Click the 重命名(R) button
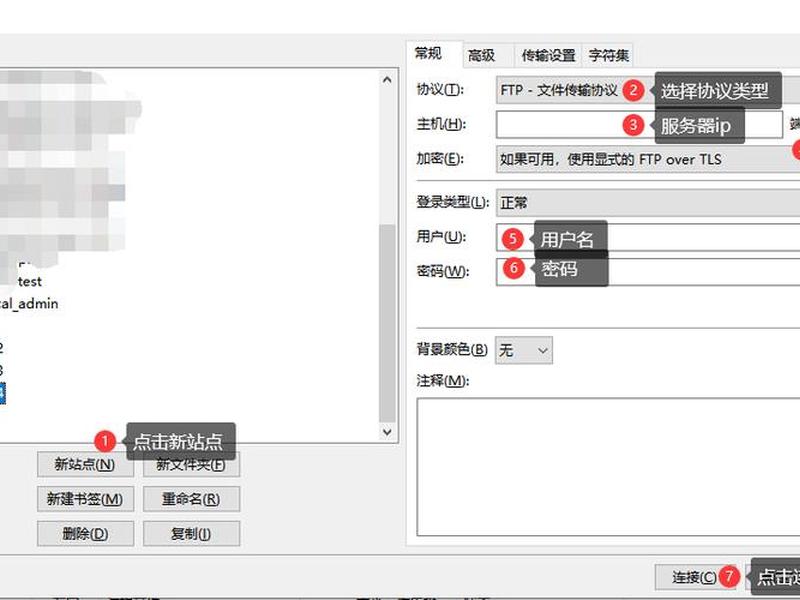The height and width of the screenshot is (600, 800). [x=191, y=499]
